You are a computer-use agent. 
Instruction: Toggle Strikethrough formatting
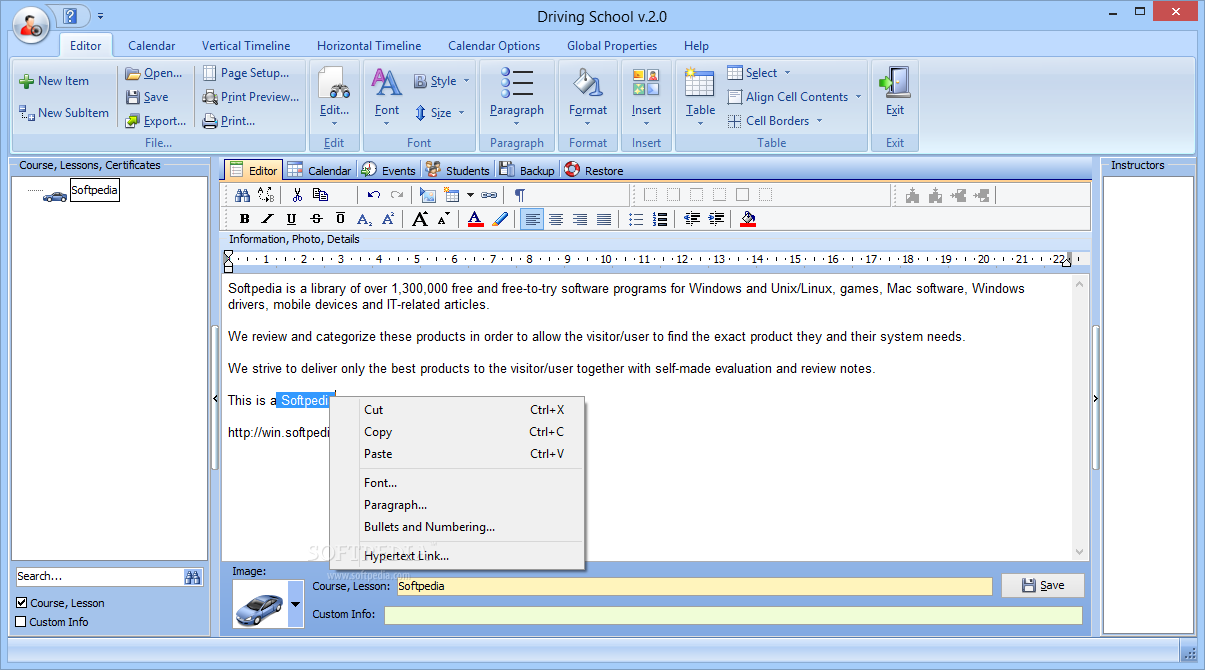pos(316,219)
